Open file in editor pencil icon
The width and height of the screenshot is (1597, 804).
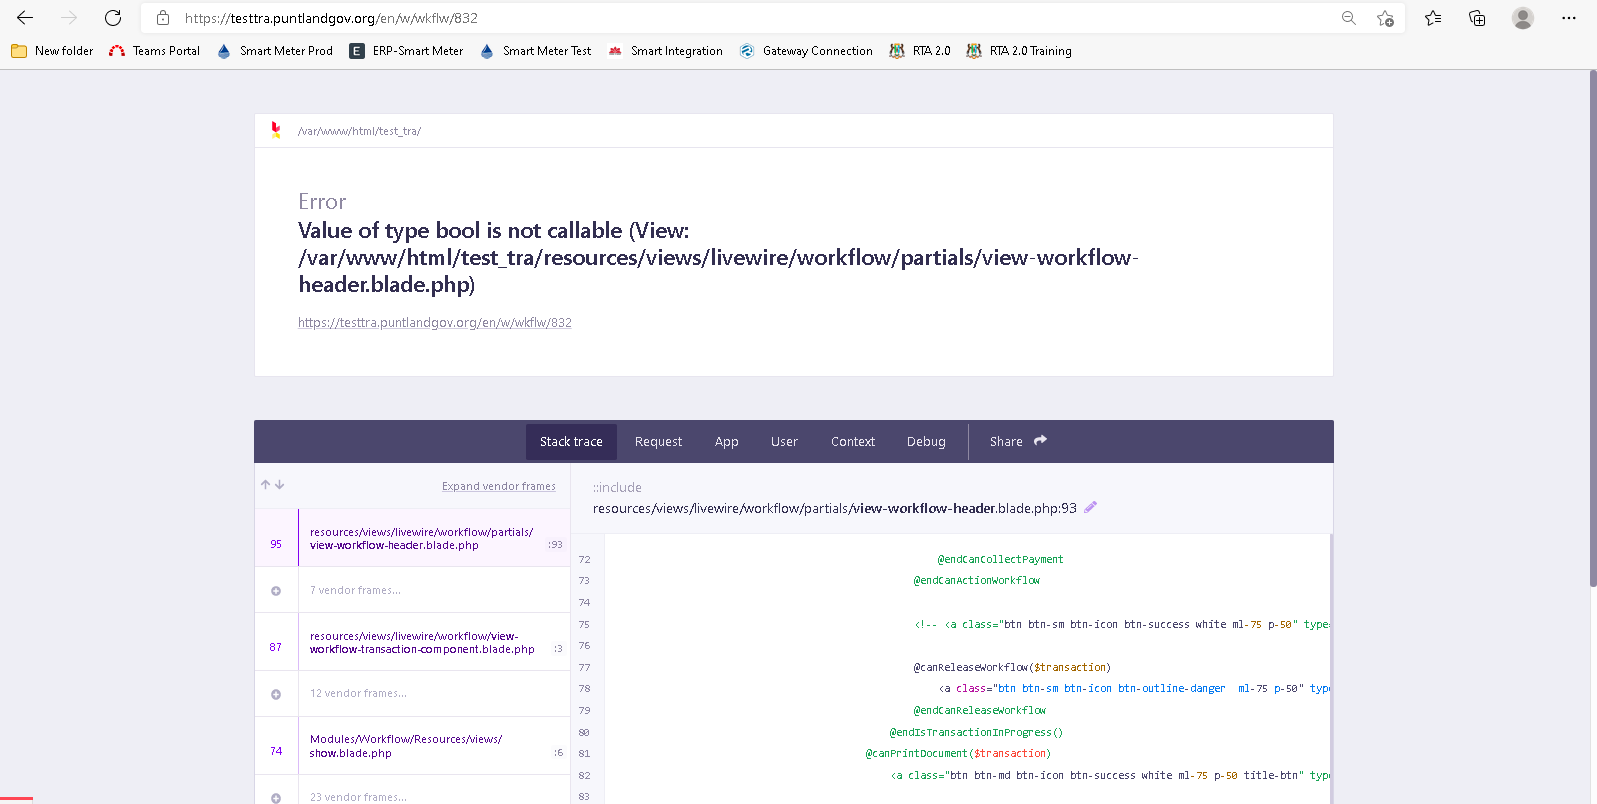[1090, 507]
